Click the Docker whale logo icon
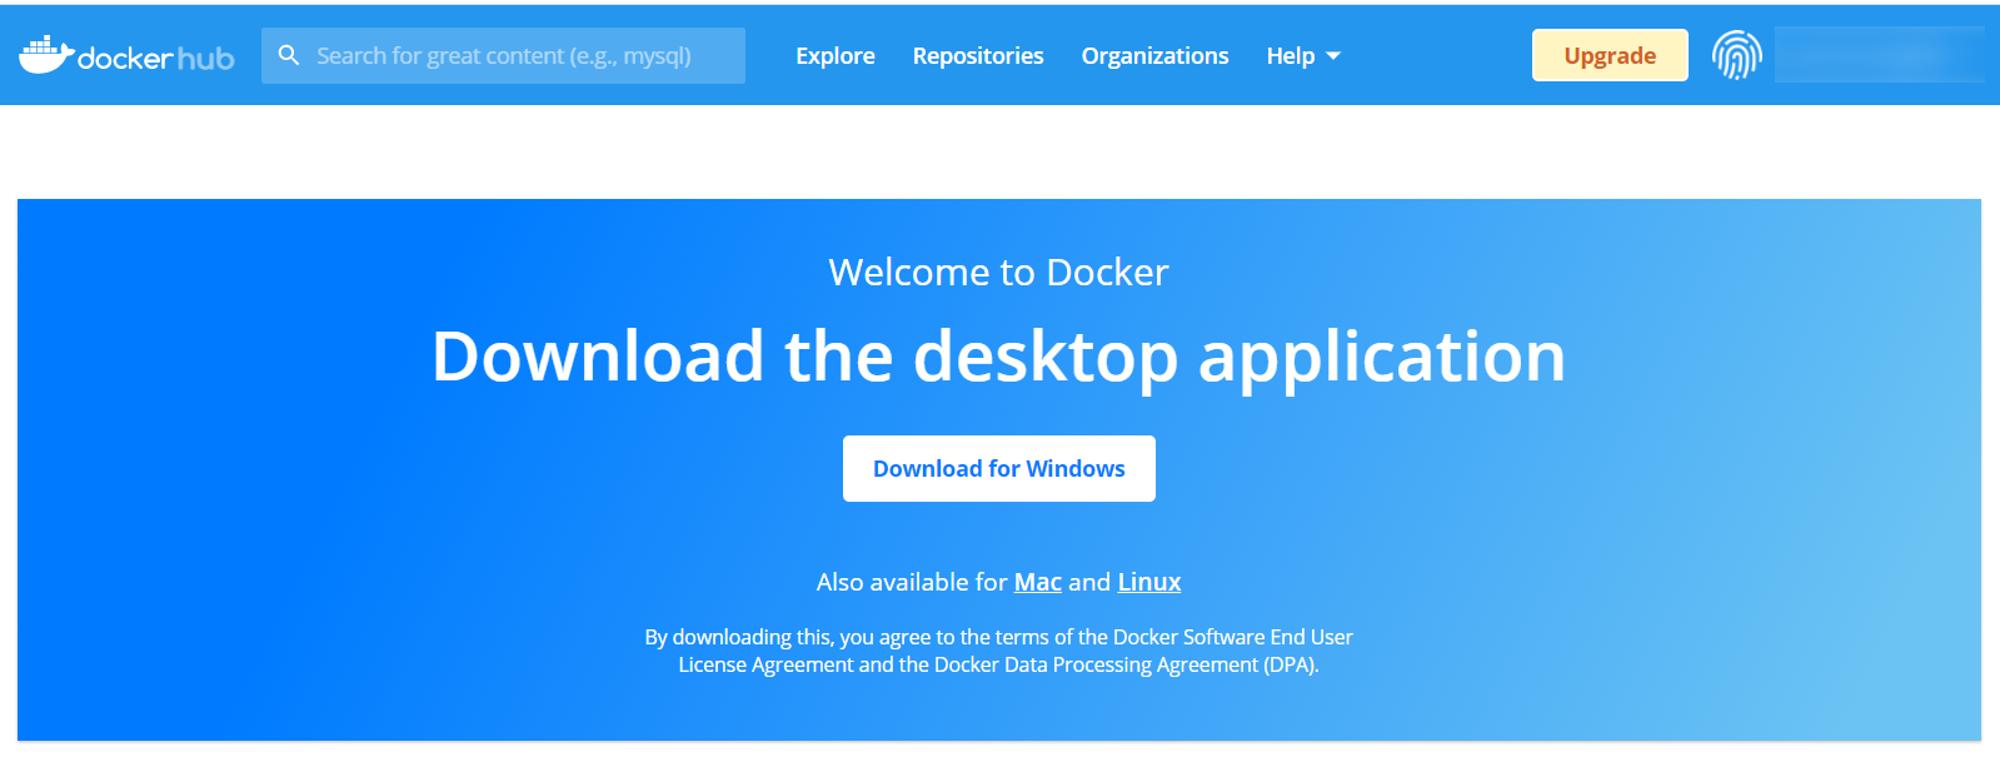Image resolution: width=2000 pixels, height=757 pixels. tap(46, 55)
